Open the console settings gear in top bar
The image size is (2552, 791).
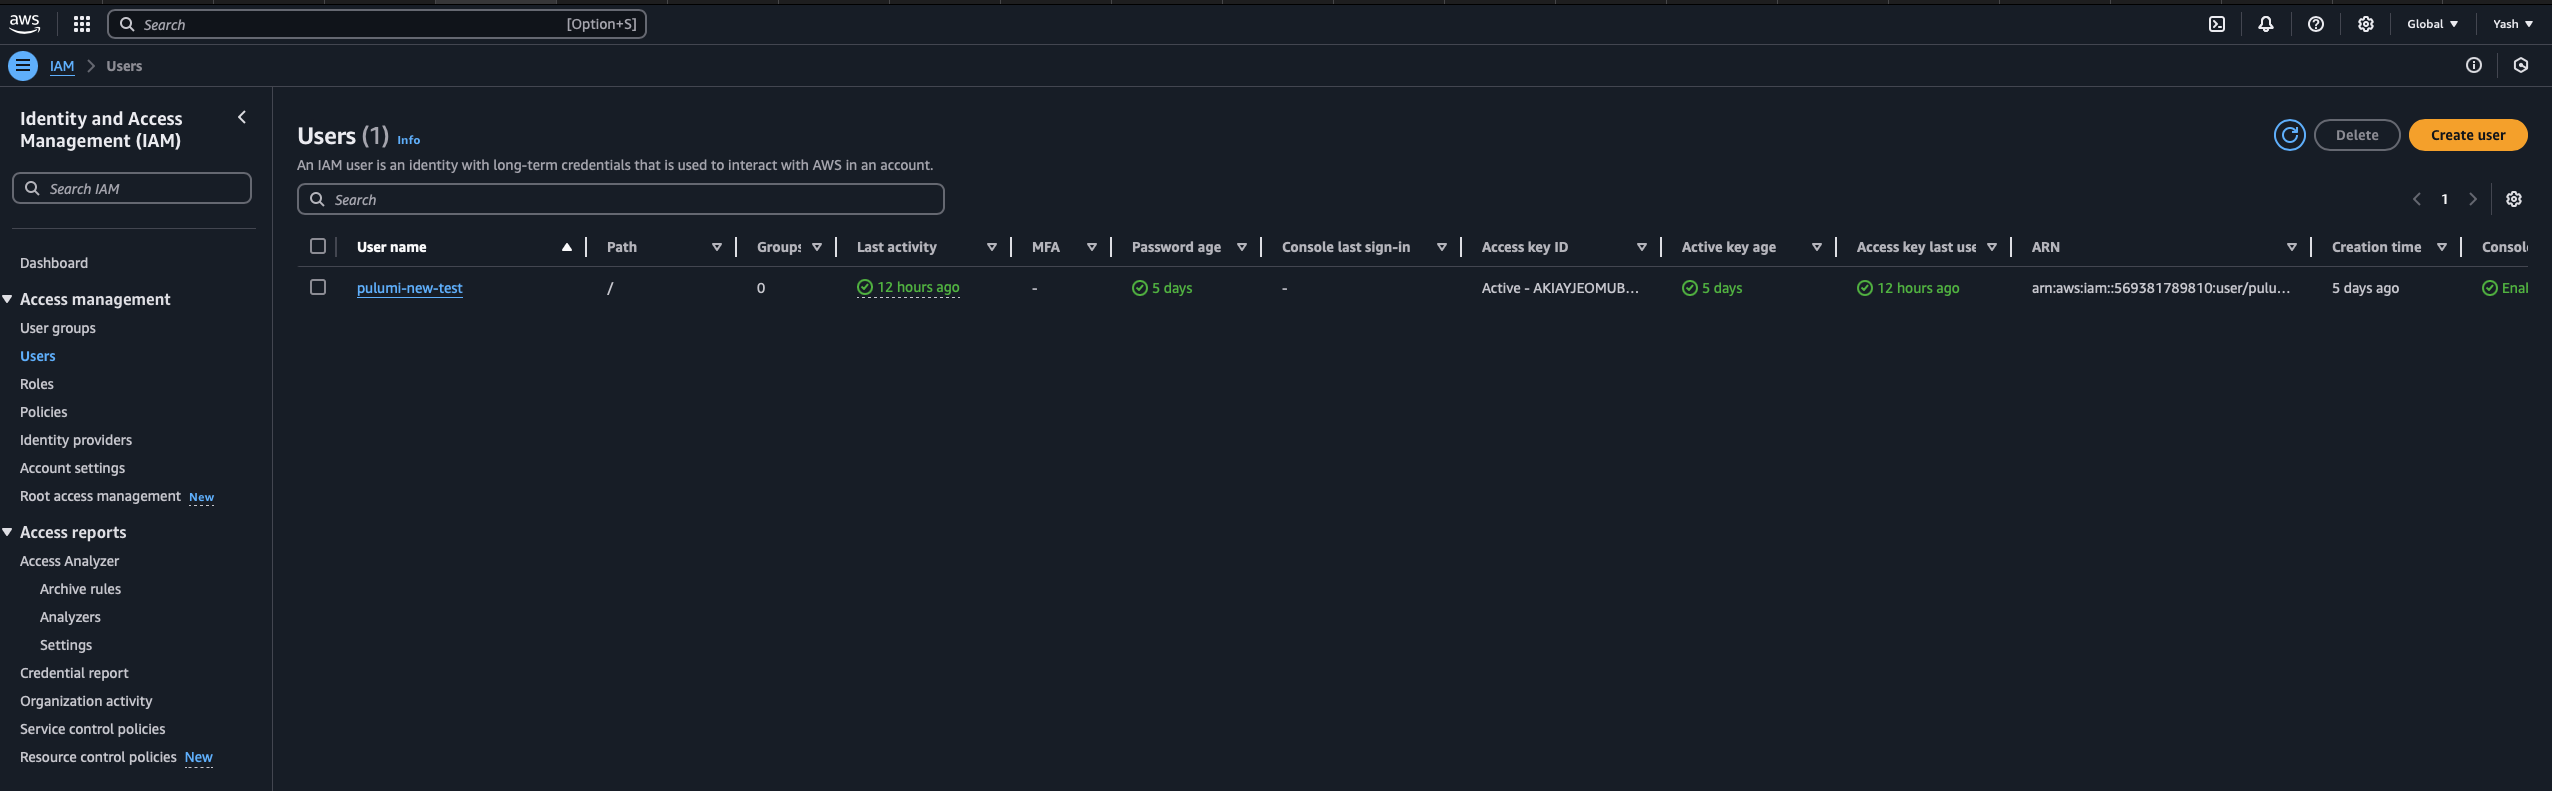2366,24
